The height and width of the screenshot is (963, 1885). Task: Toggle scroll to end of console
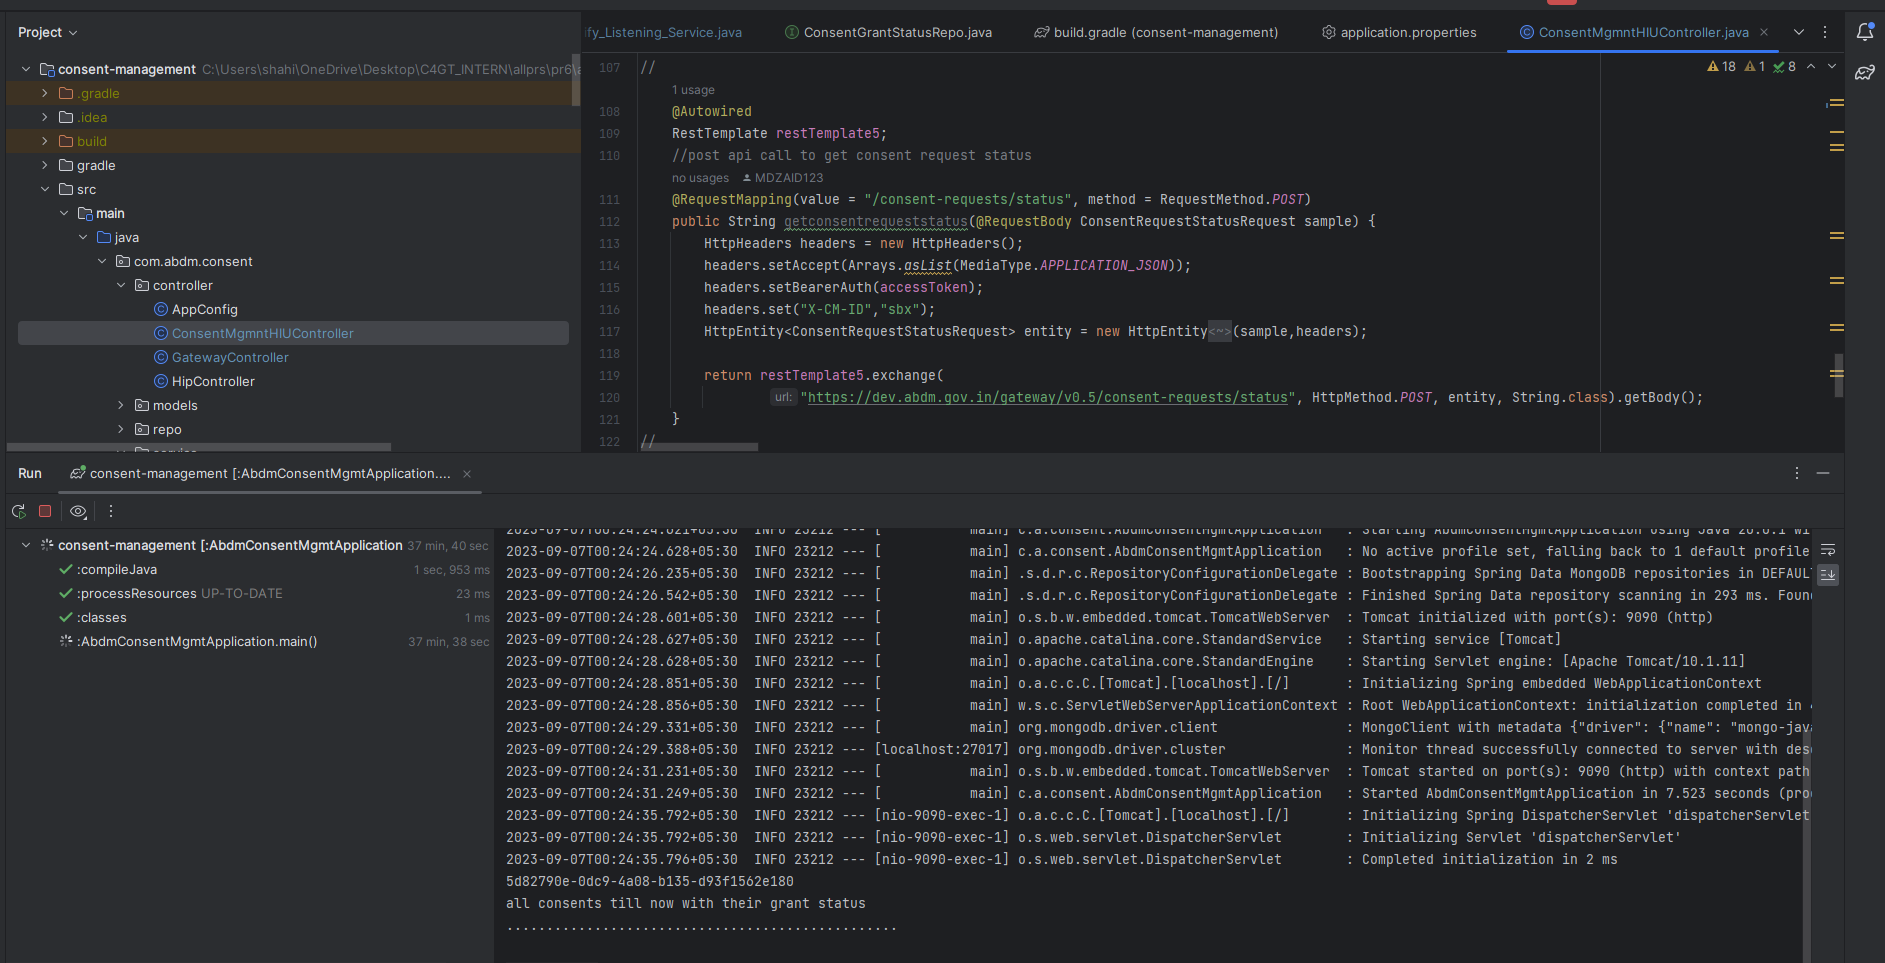pyautogui.click(x=1828, y=574)
